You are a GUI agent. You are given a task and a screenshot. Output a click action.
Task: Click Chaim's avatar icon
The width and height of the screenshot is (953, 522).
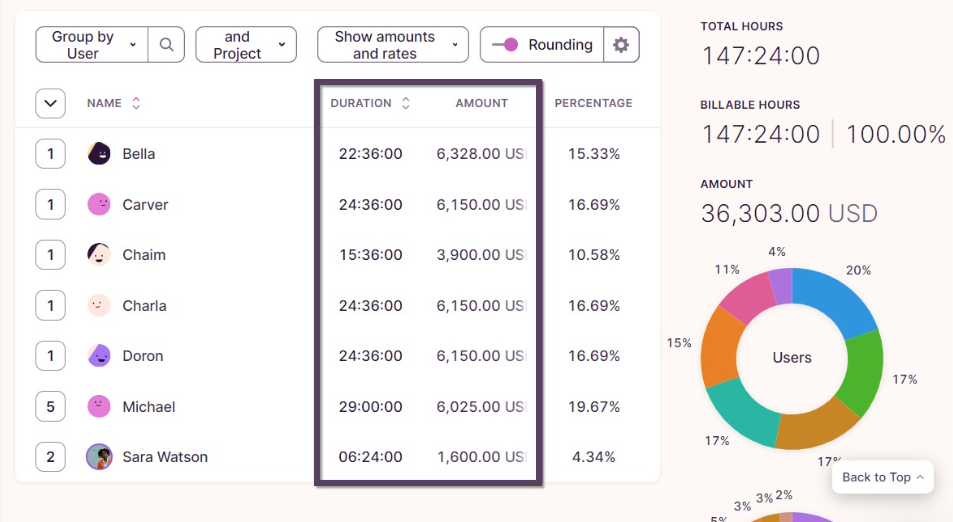[x=99, y=255]
